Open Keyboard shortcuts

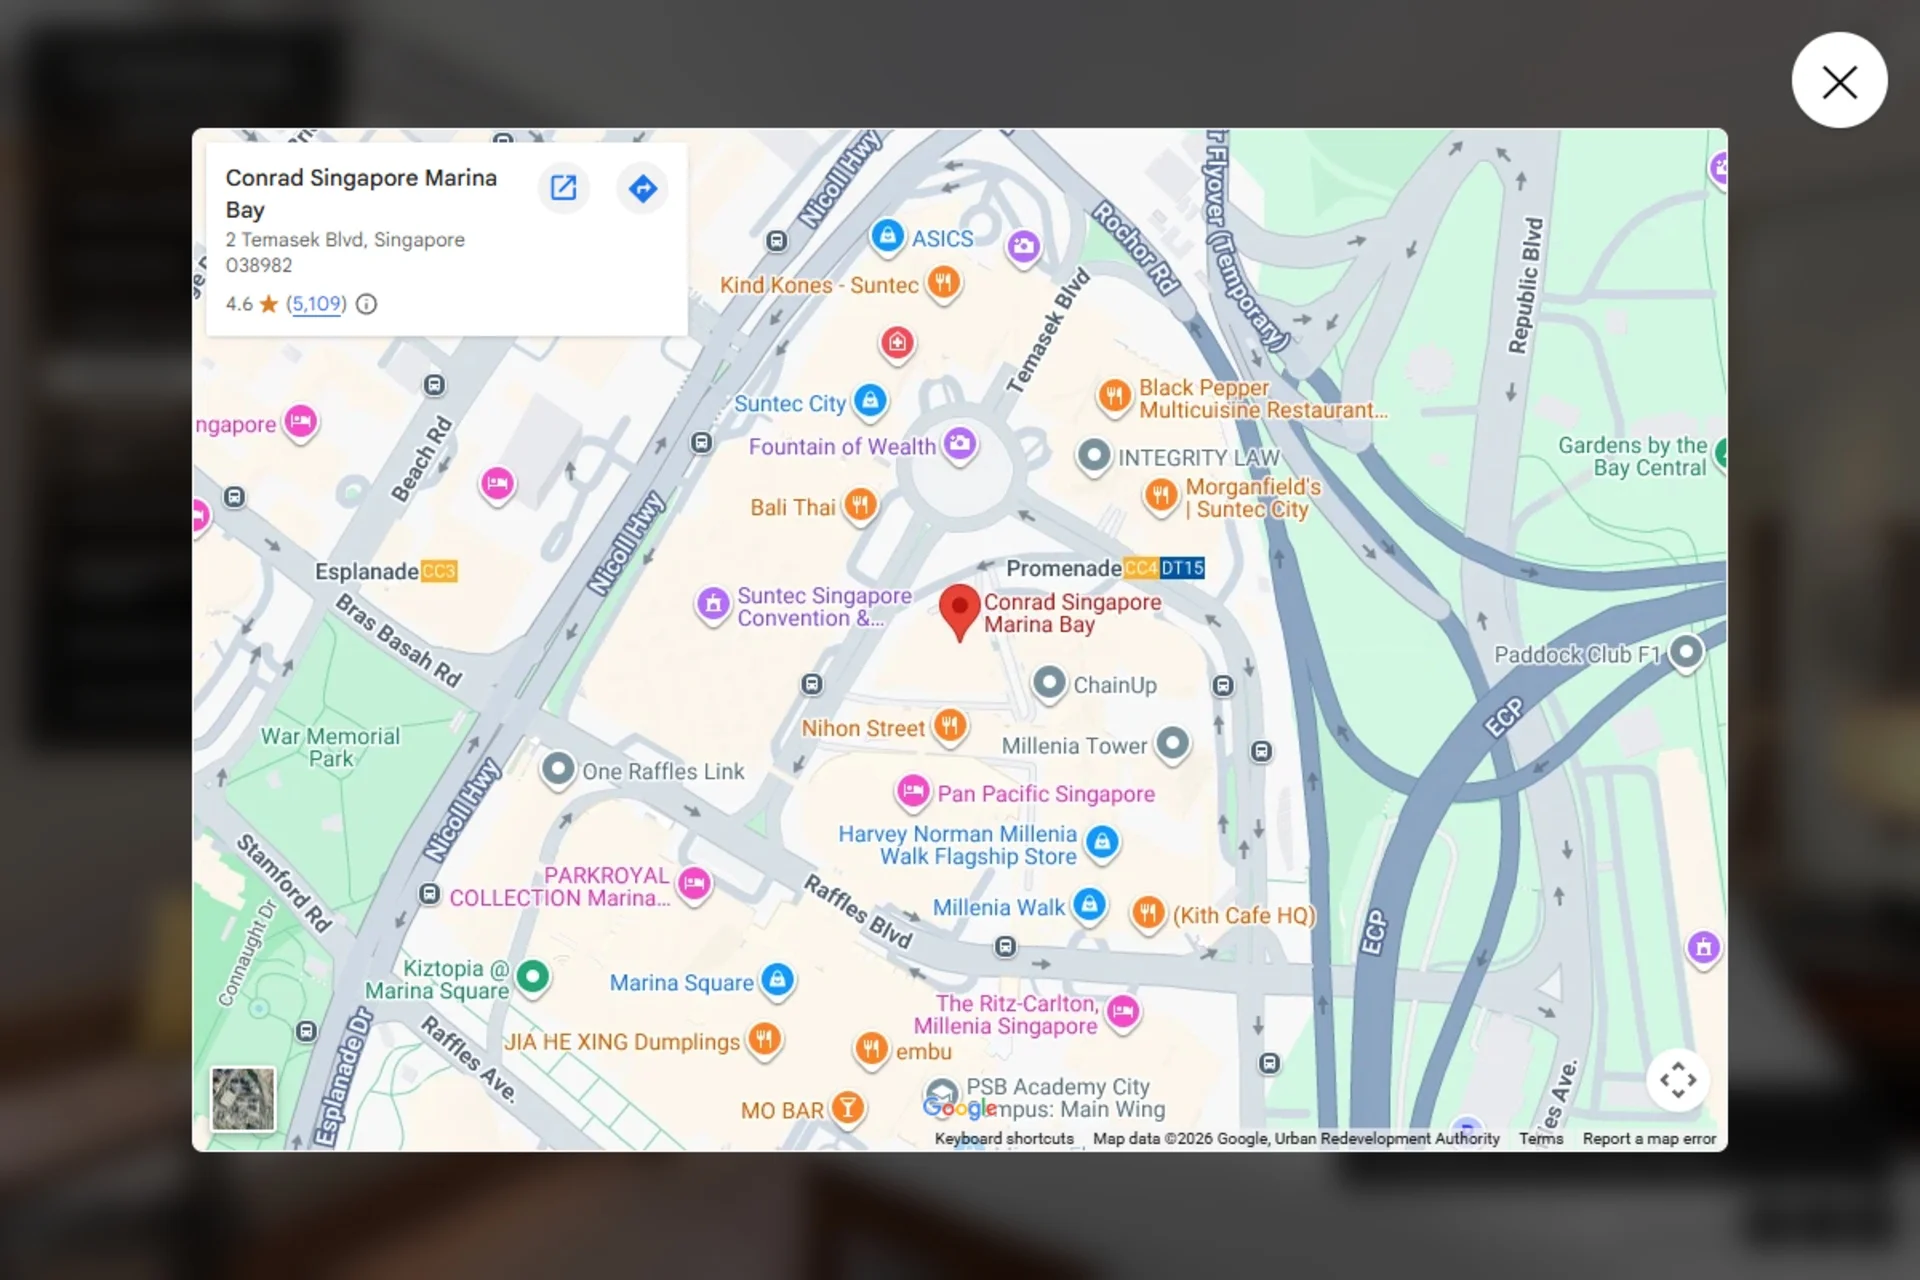point(1004,1138)
